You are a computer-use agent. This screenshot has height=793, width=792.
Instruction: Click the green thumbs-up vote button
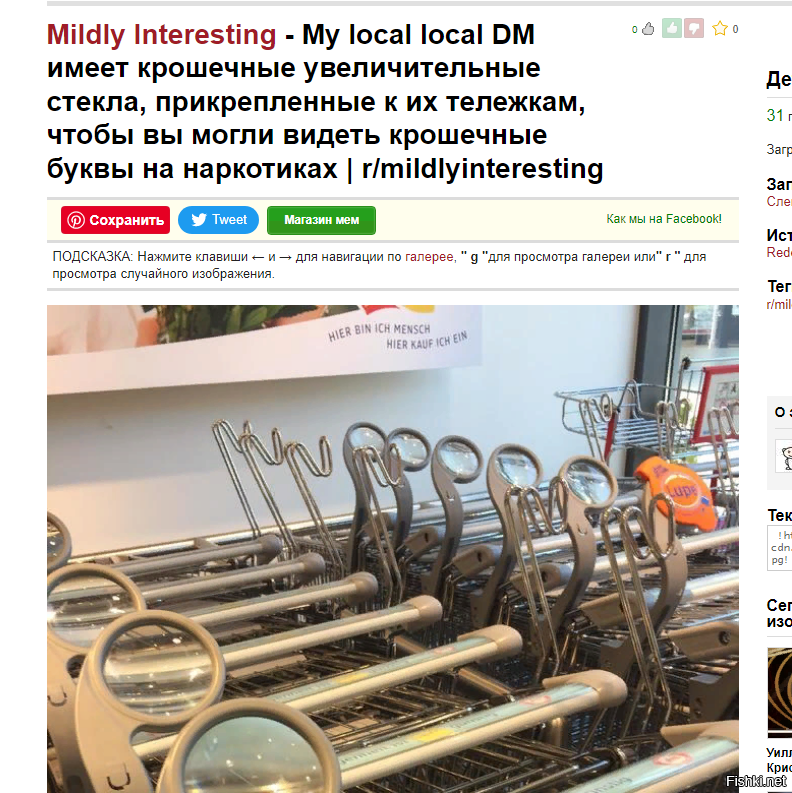[x=672, y=28]
